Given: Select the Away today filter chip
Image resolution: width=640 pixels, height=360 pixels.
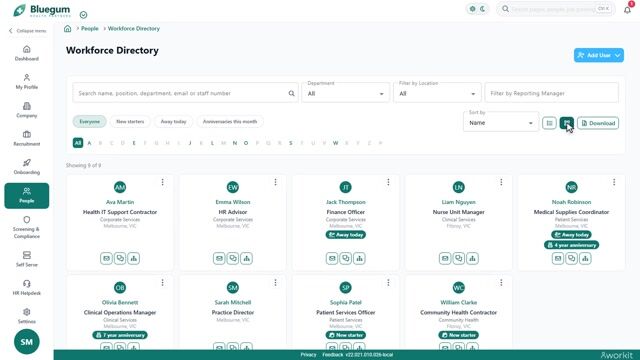Looking at the screenshot, I should point(173,122).
